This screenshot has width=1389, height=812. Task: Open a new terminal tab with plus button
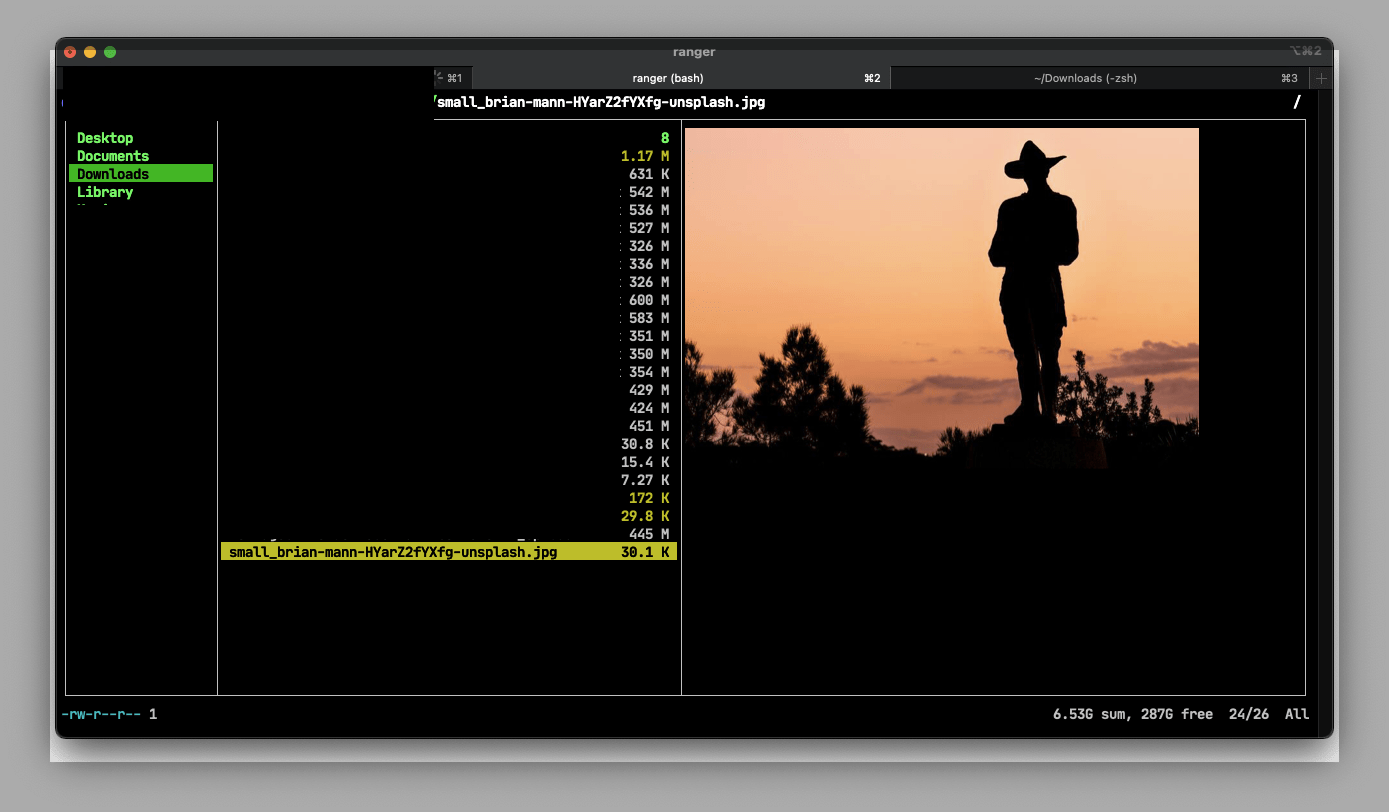[x=1321, y=78]
